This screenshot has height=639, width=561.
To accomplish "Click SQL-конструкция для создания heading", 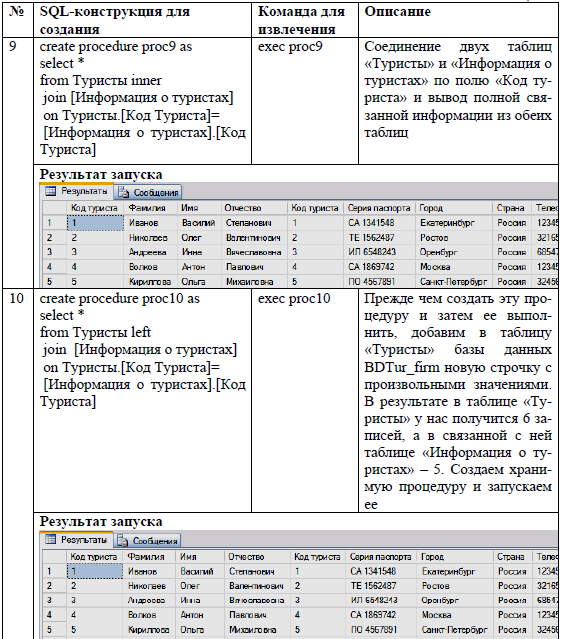I will [x=114, y=20].
